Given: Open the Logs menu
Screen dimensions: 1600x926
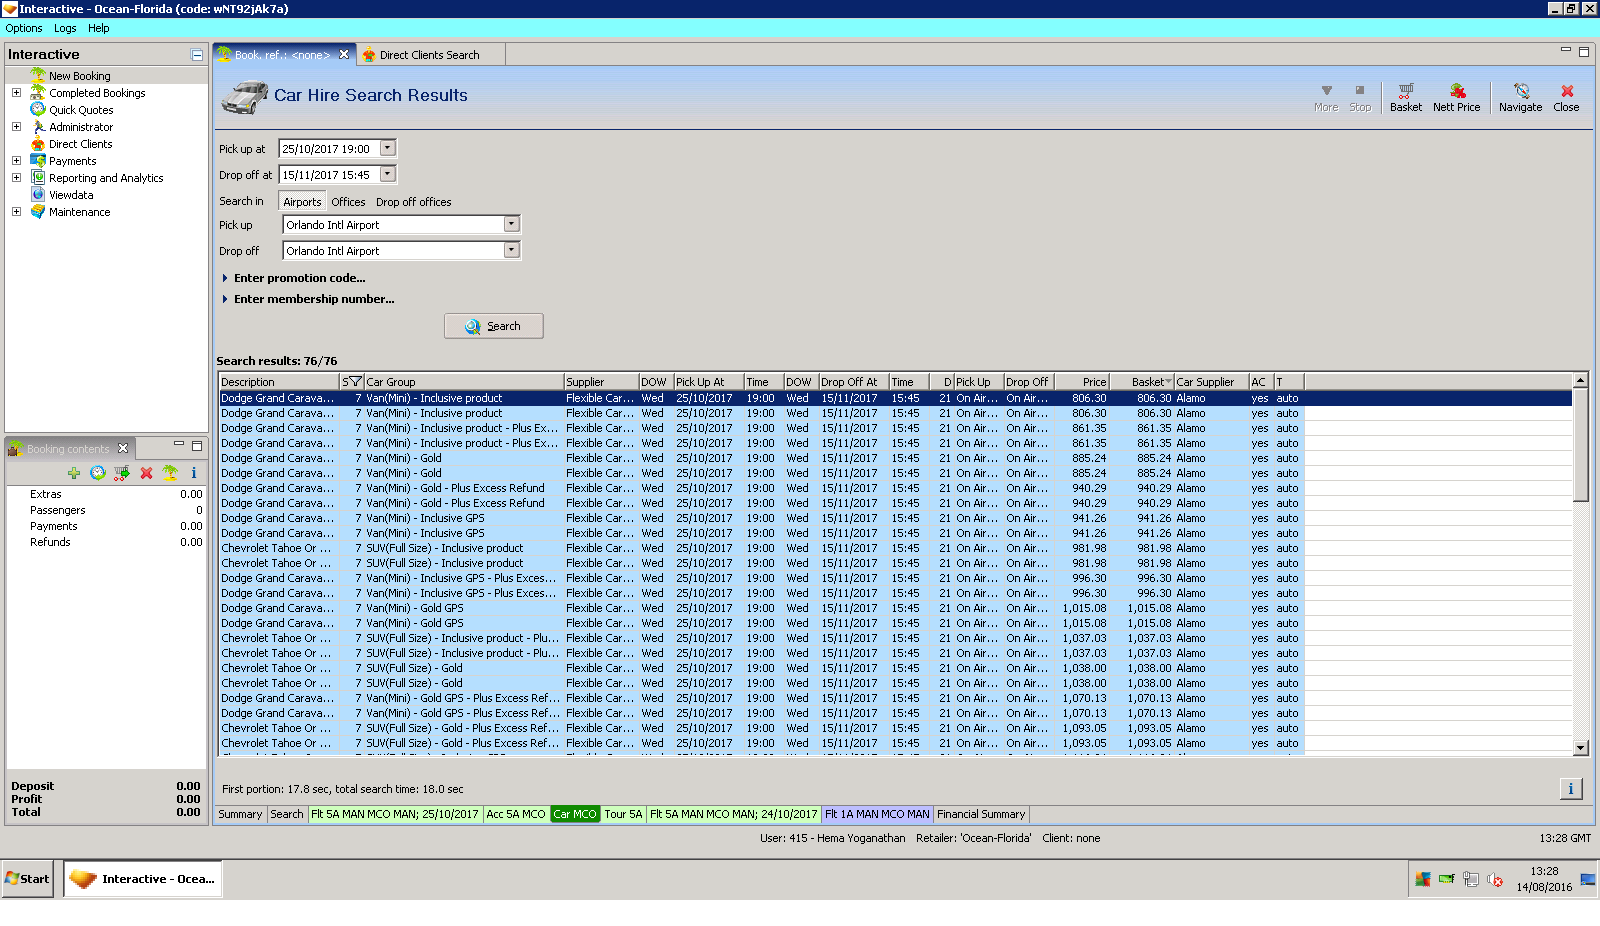Looking at the screenshot, I should tap(65, 28).
